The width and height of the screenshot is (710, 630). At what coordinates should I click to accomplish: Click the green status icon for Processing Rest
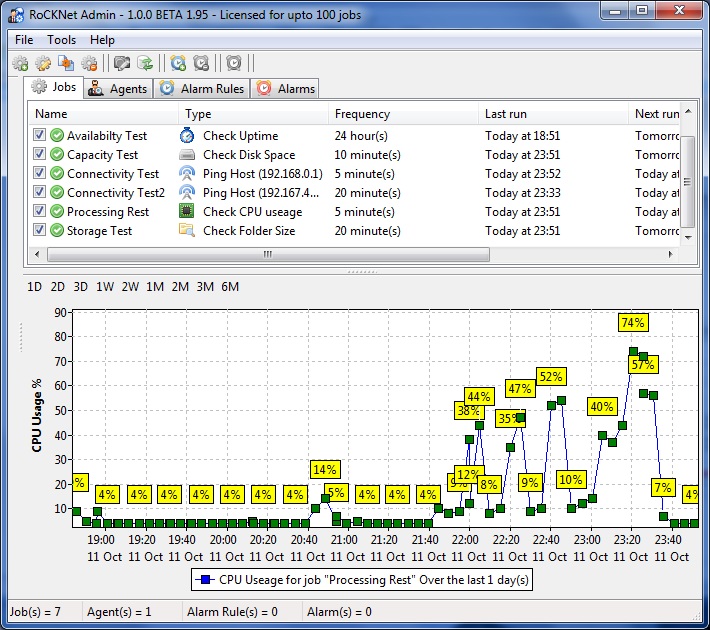(x=57, y=212)
